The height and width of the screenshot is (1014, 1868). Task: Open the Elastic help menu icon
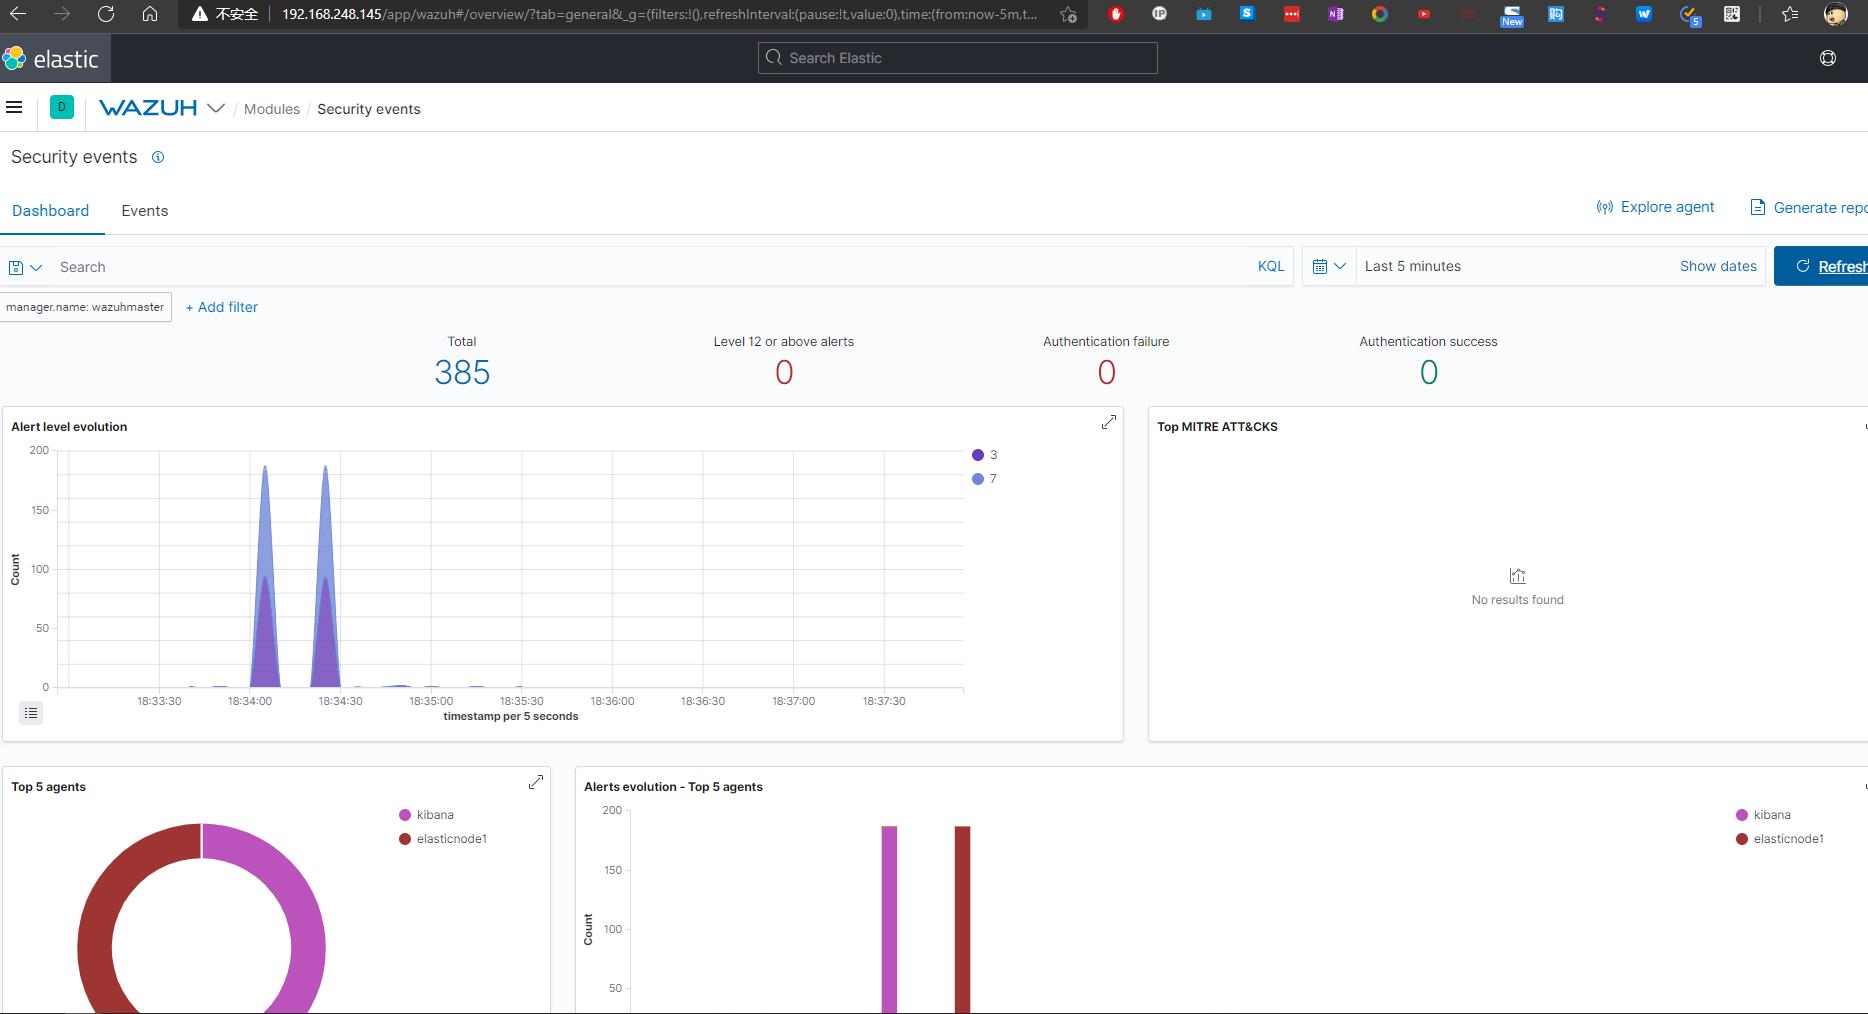pyautogui.click(x=1828, y=58)
